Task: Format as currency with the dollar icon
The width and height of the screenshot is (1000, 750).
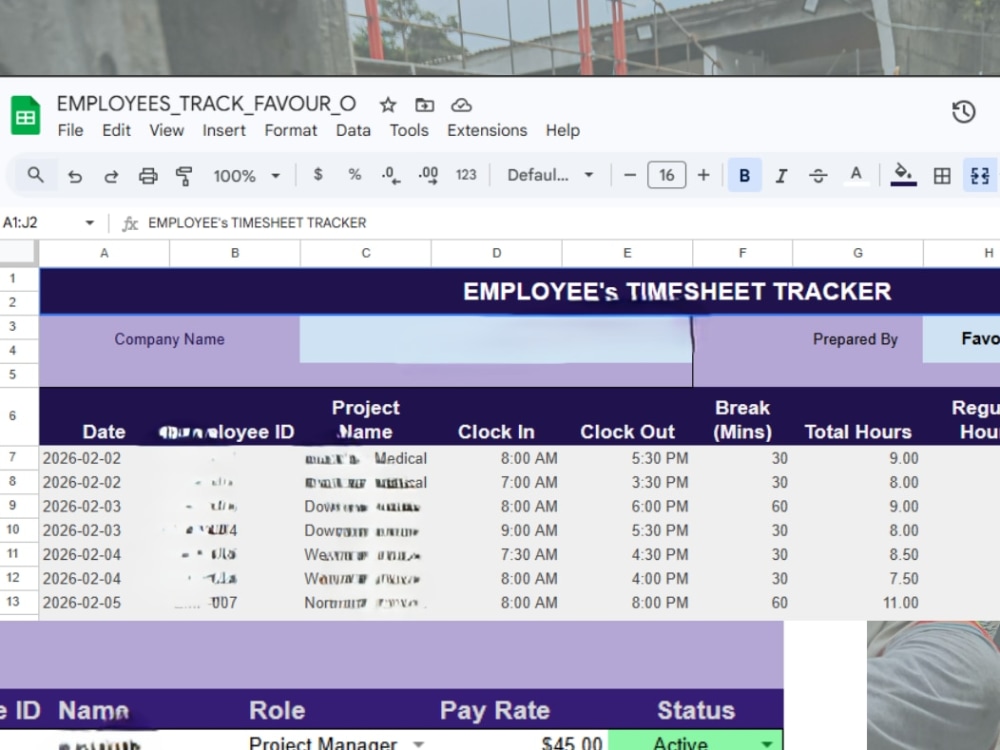Action: pyautogui.click(x=318, y=175)
